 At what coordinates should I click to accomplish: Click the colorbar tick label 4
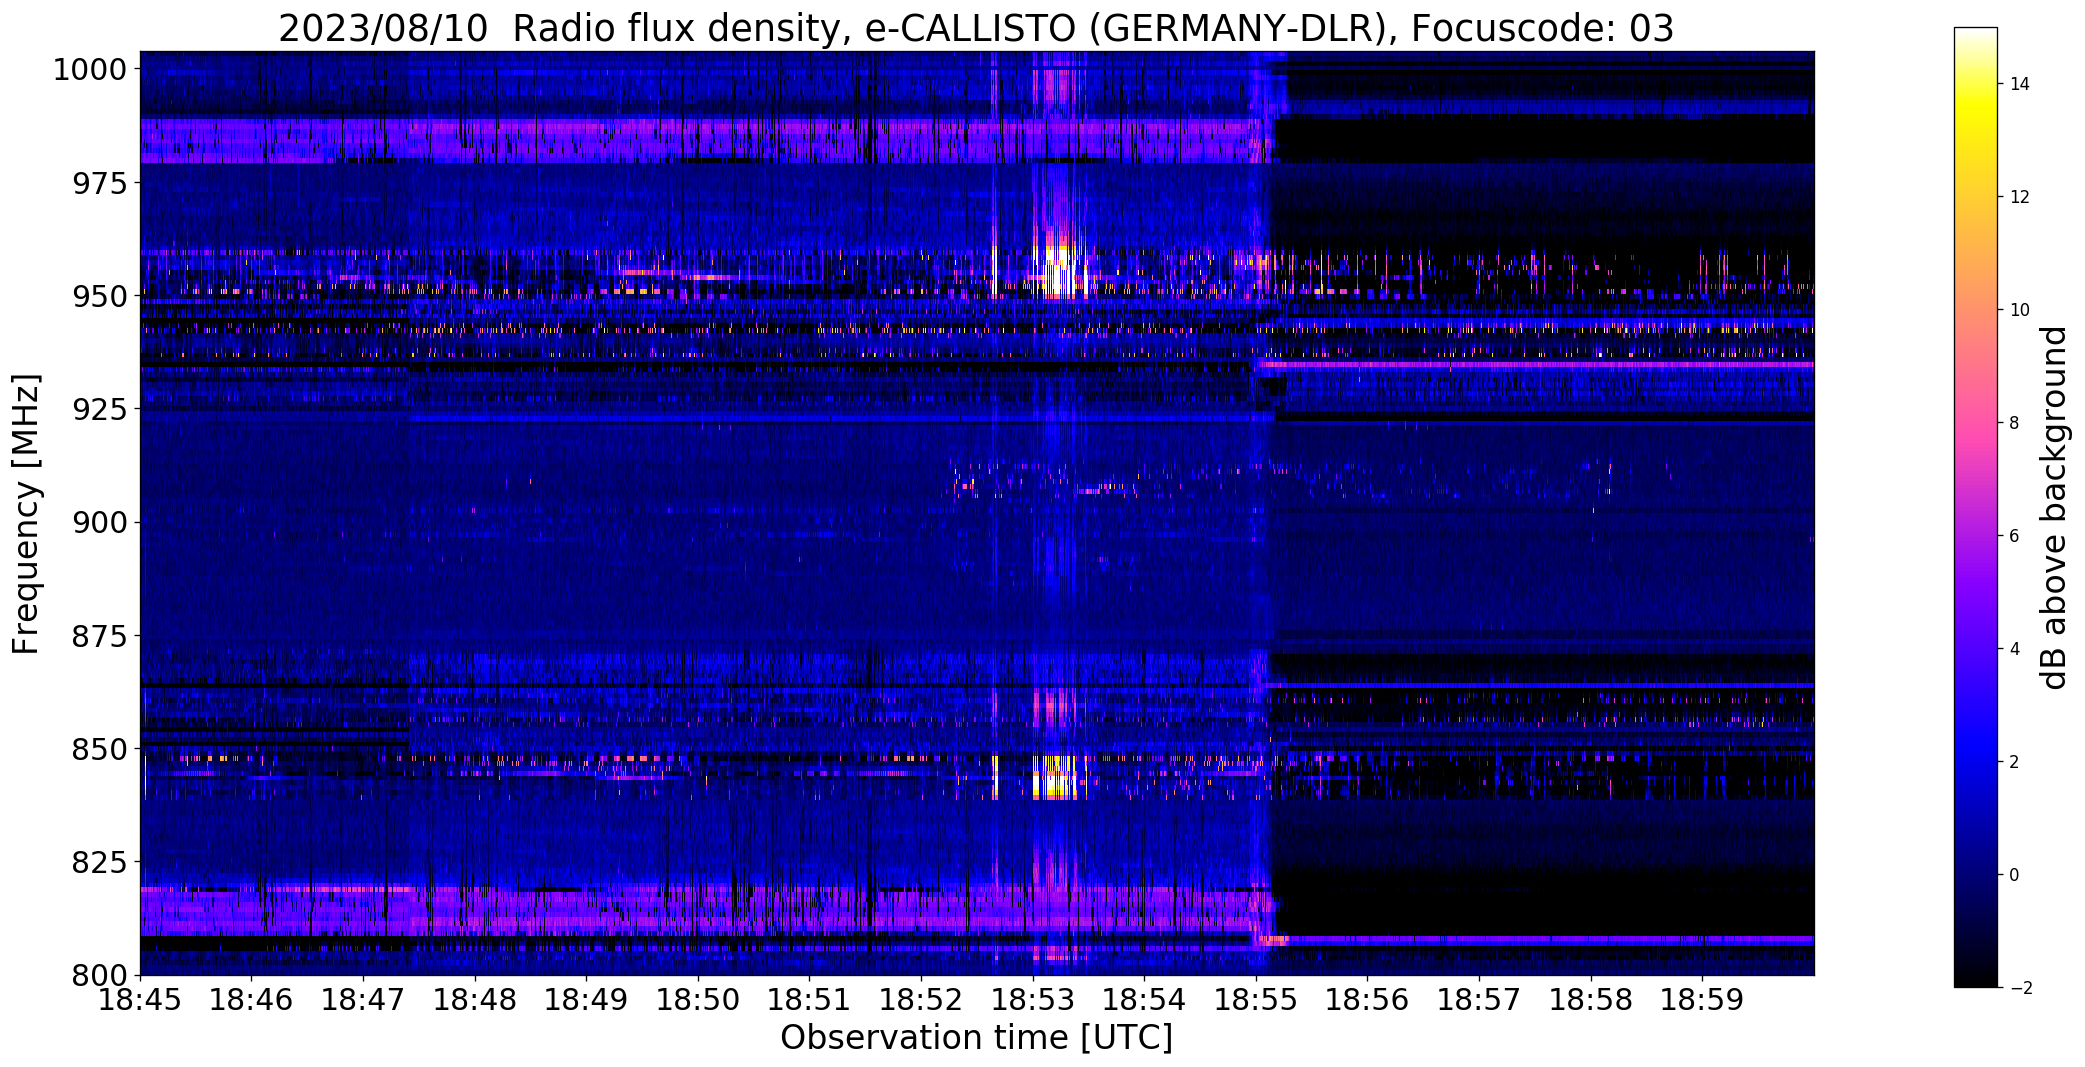point(2015,649)
